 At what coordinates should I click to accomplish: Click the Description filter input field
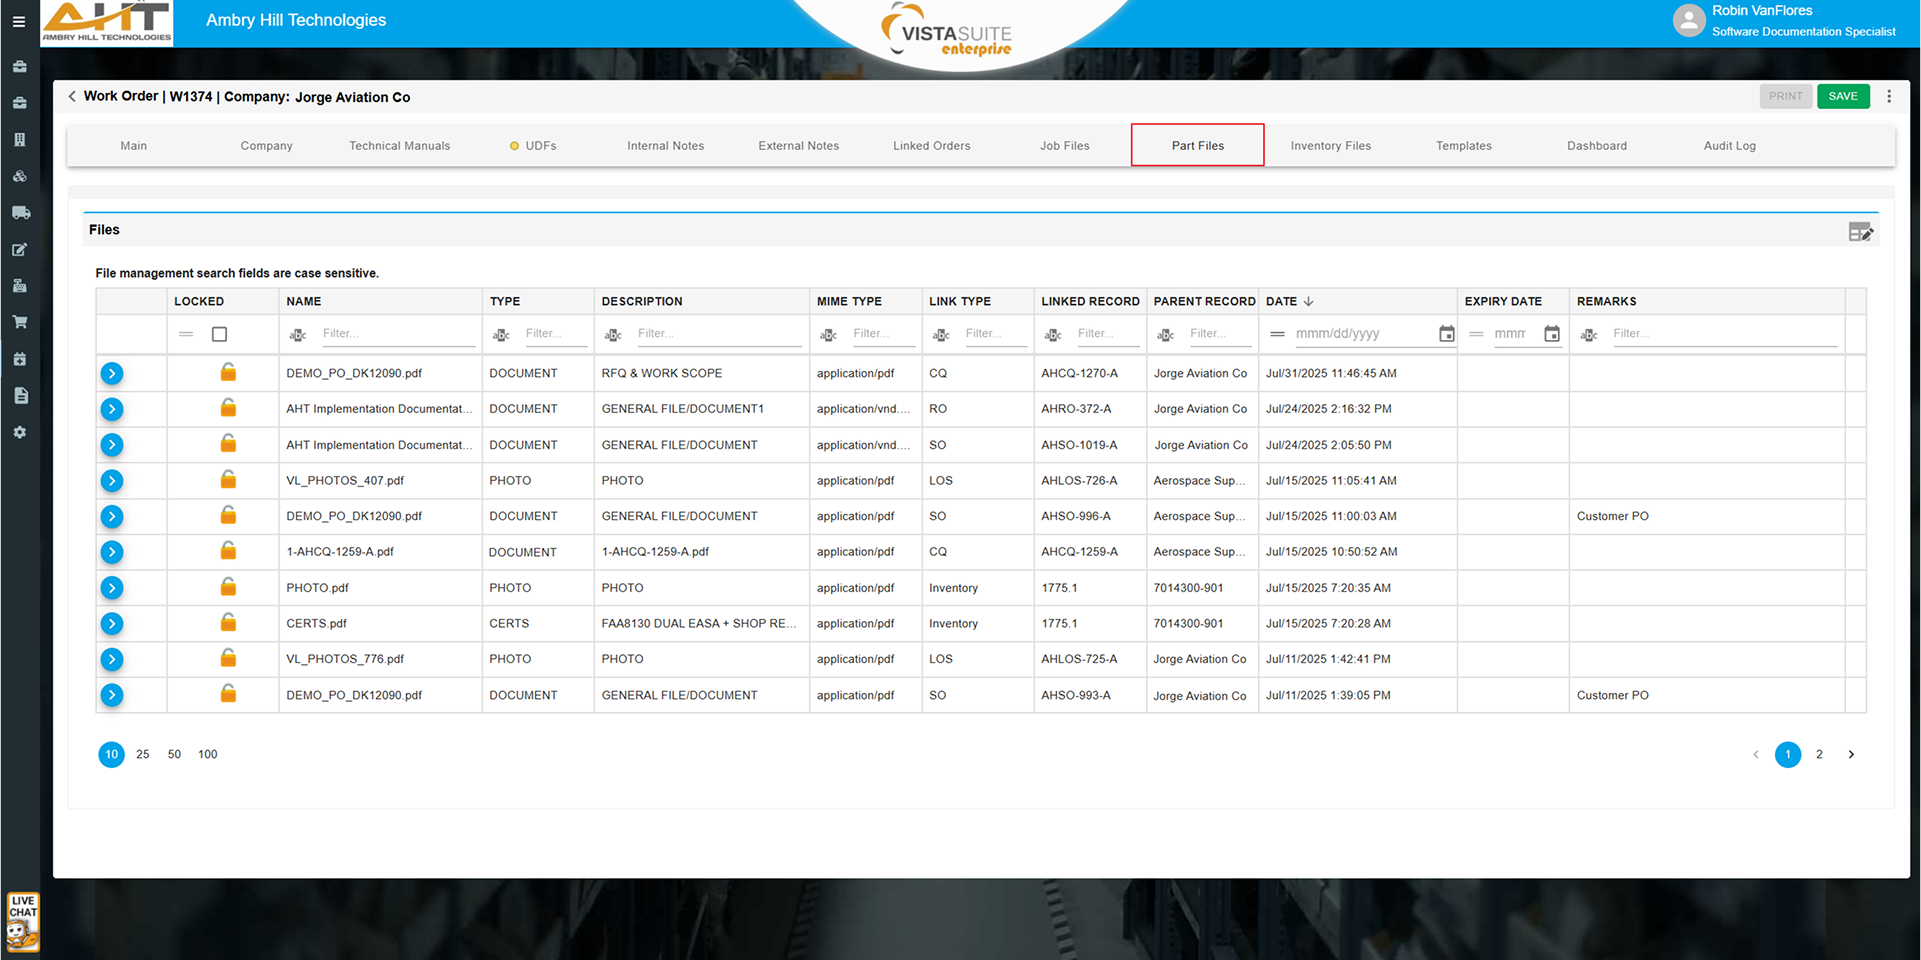point(718,334)
